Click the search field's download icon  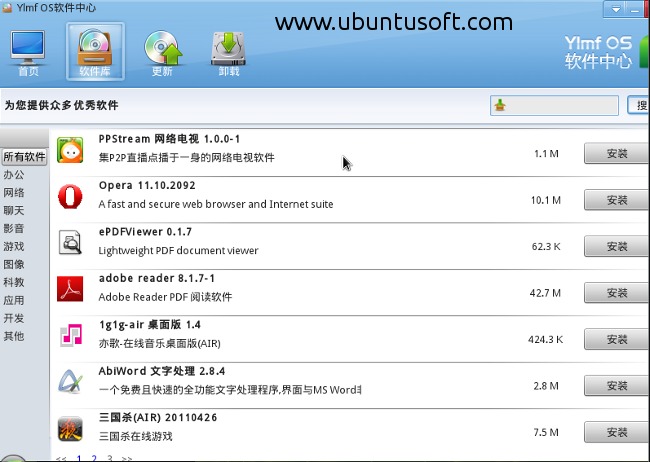(500, 105)
